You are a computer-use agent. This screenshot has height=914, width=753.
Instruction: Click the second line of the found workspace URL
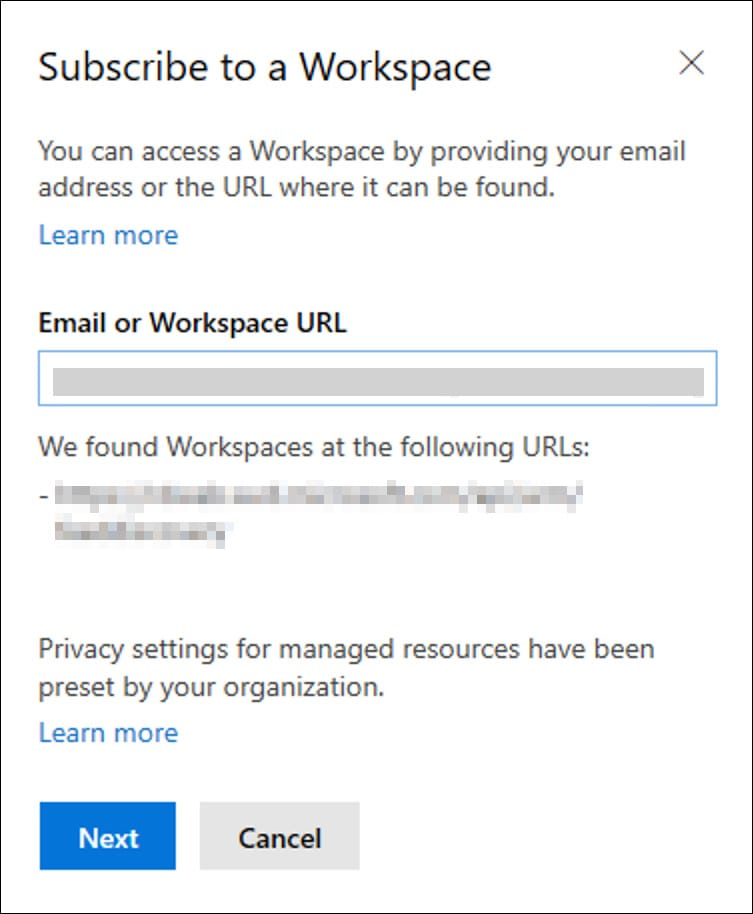point(140,532)
